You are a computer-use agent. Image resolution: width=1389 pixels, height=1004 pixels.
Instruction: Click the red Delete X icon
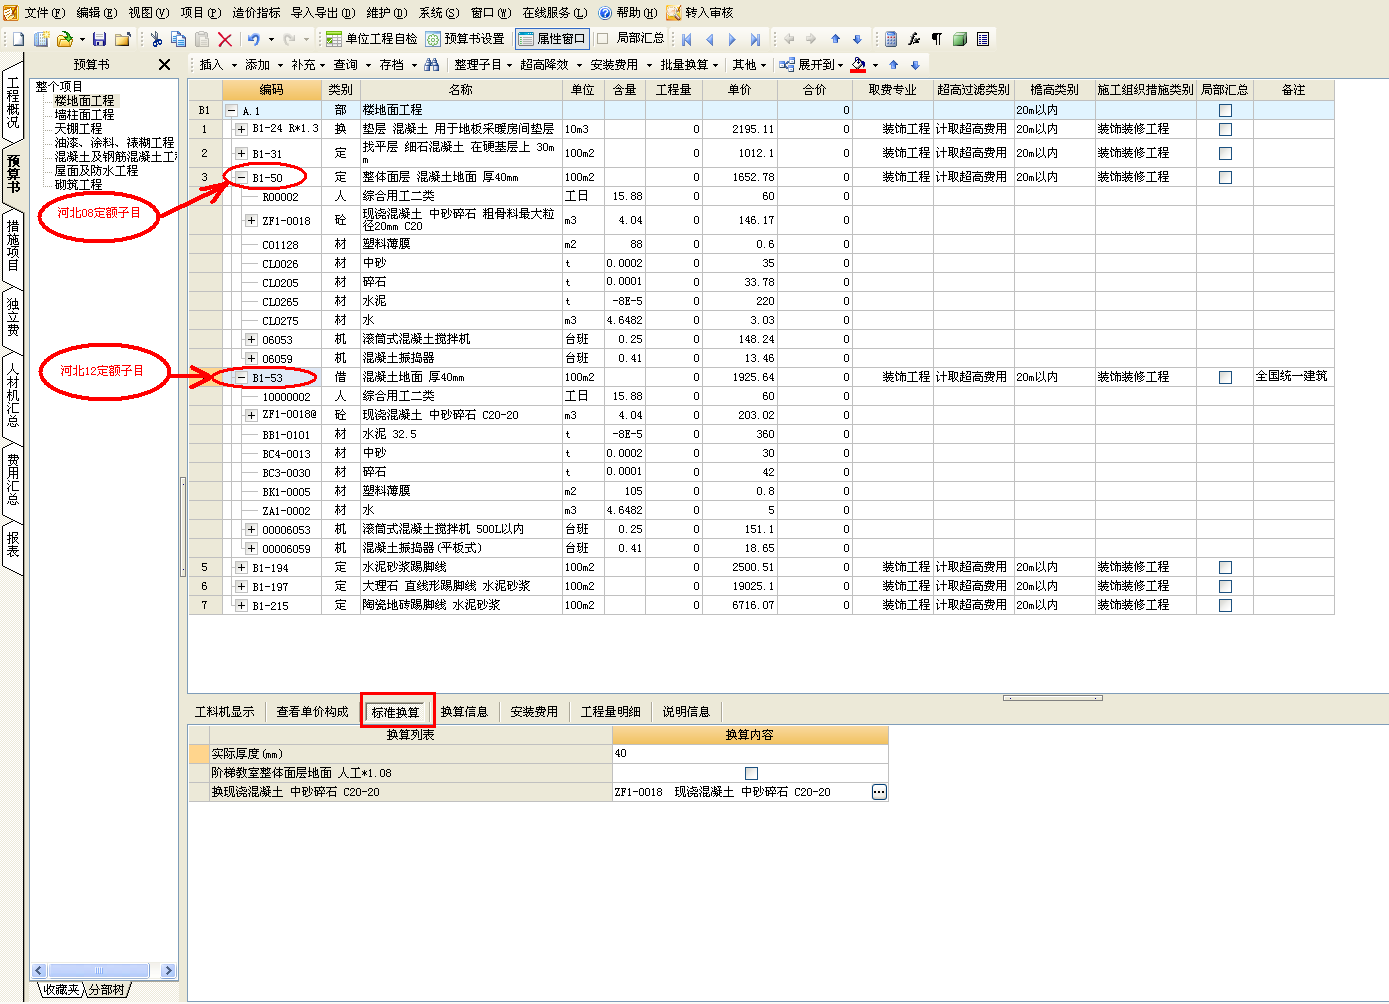click(225, 39)
